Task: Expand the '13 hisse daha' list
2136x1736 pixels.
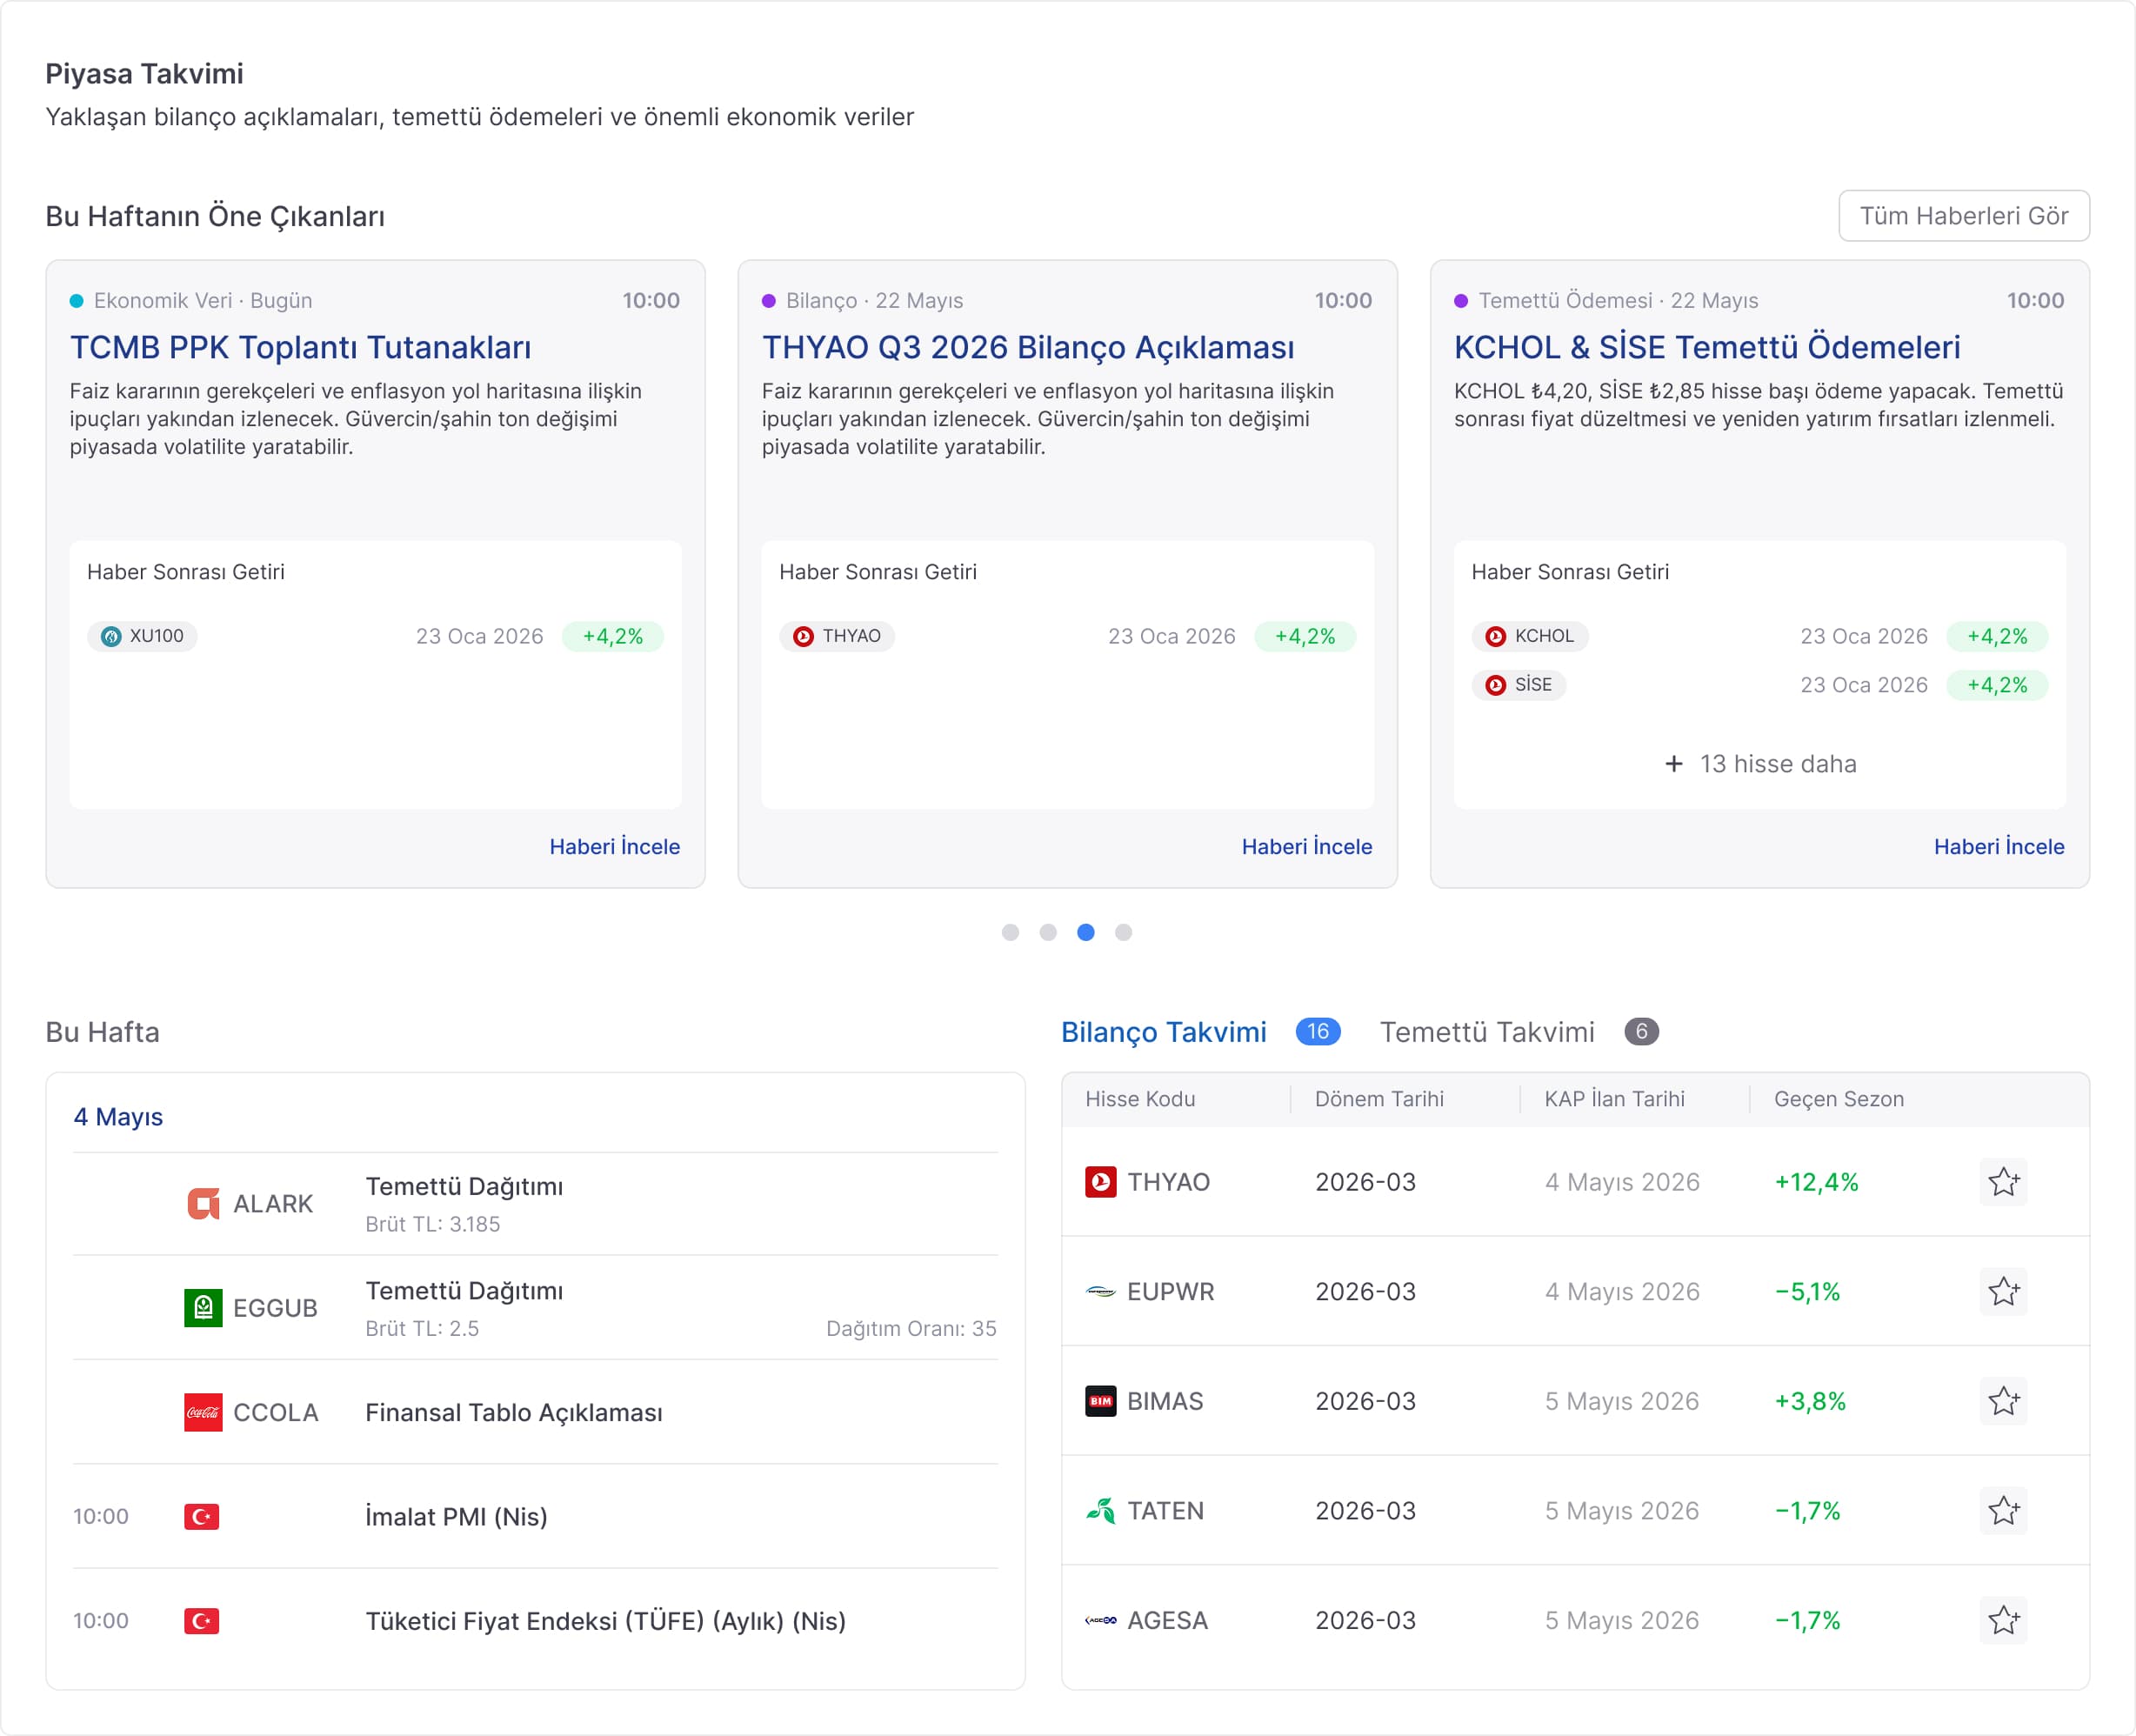Action: click(1760, 764)
